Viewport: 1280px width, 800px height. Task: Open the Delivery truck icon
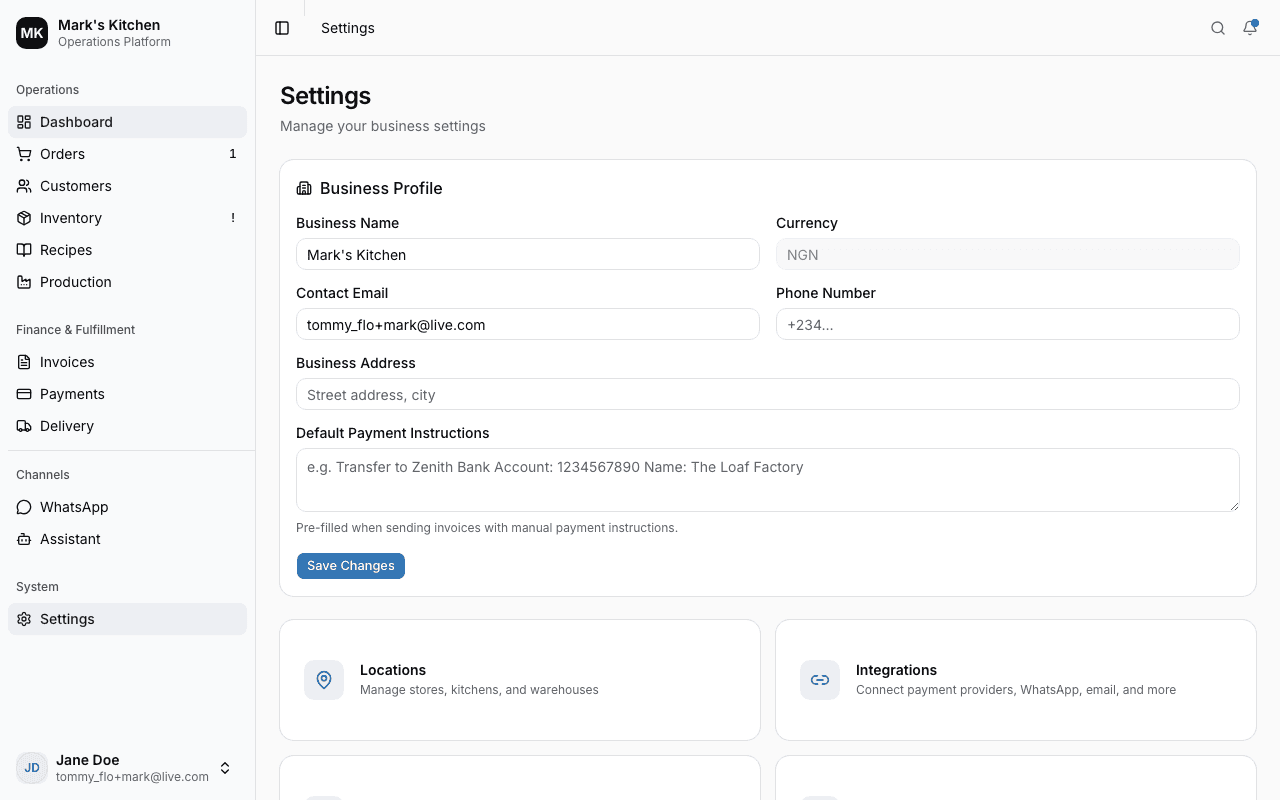coord(23,426)
